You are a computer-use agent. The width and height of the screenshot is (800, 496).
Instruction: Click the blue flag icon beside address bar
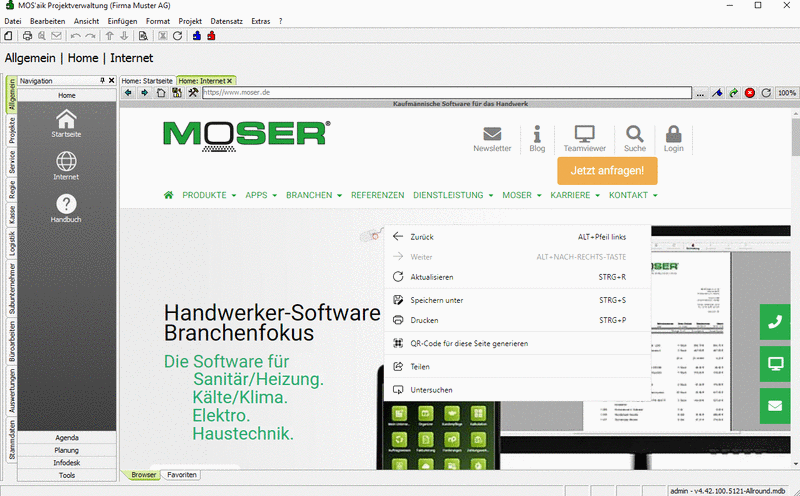click(717, 93)
